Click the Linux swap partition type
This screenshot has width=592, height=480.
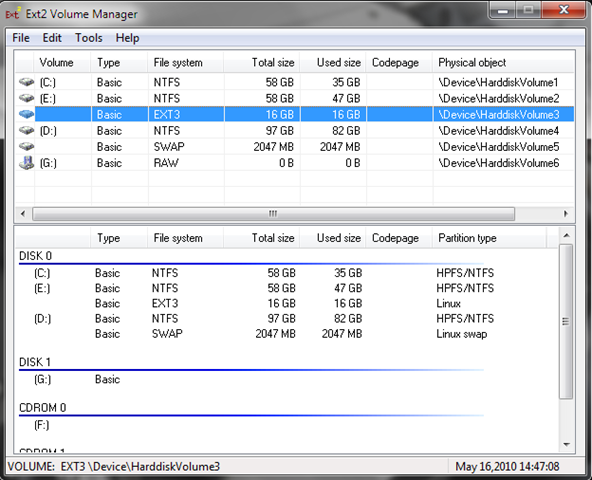click(x=462, y=334)
